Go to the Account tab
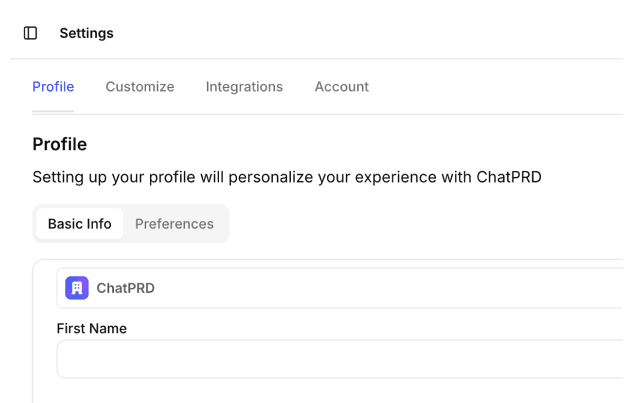Screen dimensions: 624x403 (x=341, y=87)
